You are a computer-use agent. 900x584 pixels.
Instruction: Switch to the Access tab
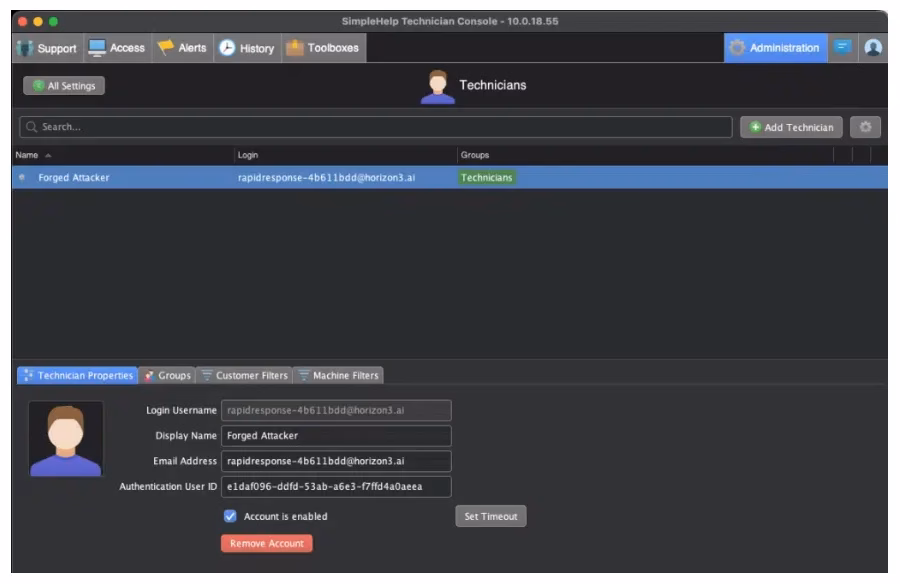118,48
